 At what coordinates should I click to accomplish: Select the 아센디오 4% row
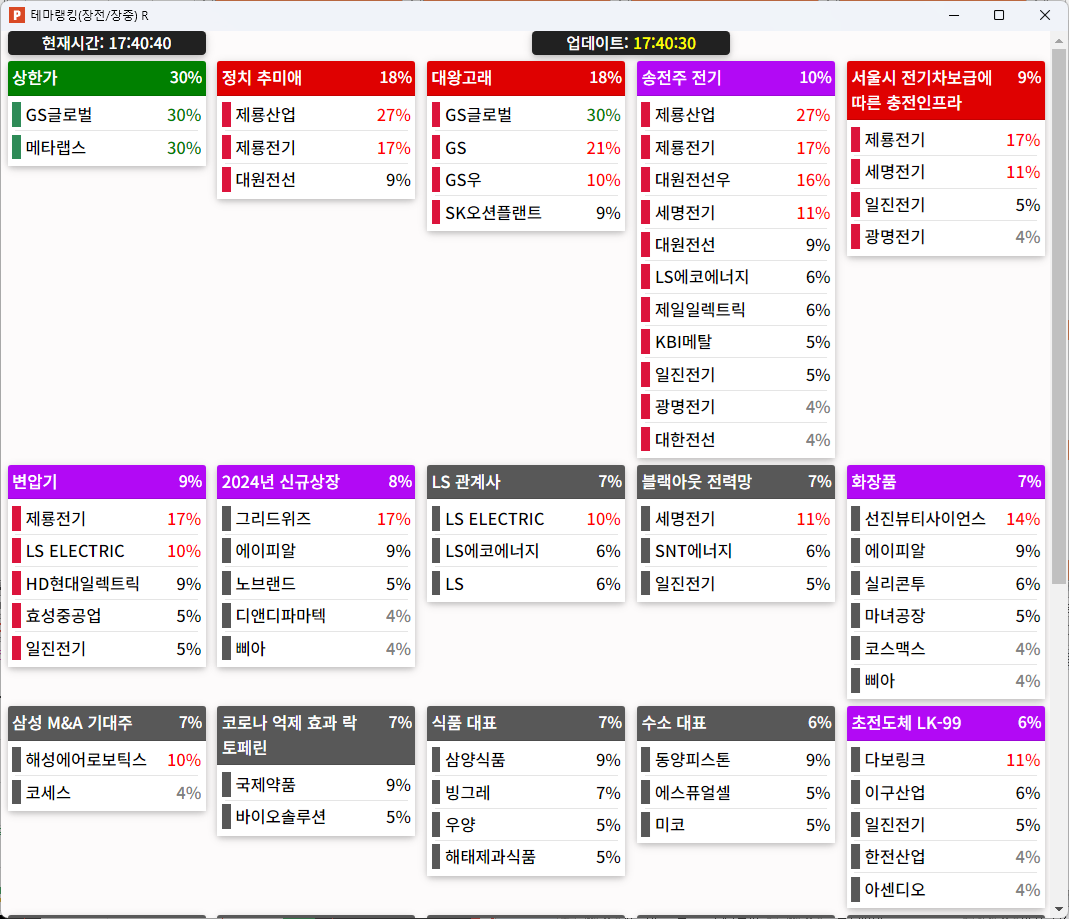(x=946, y=890)
